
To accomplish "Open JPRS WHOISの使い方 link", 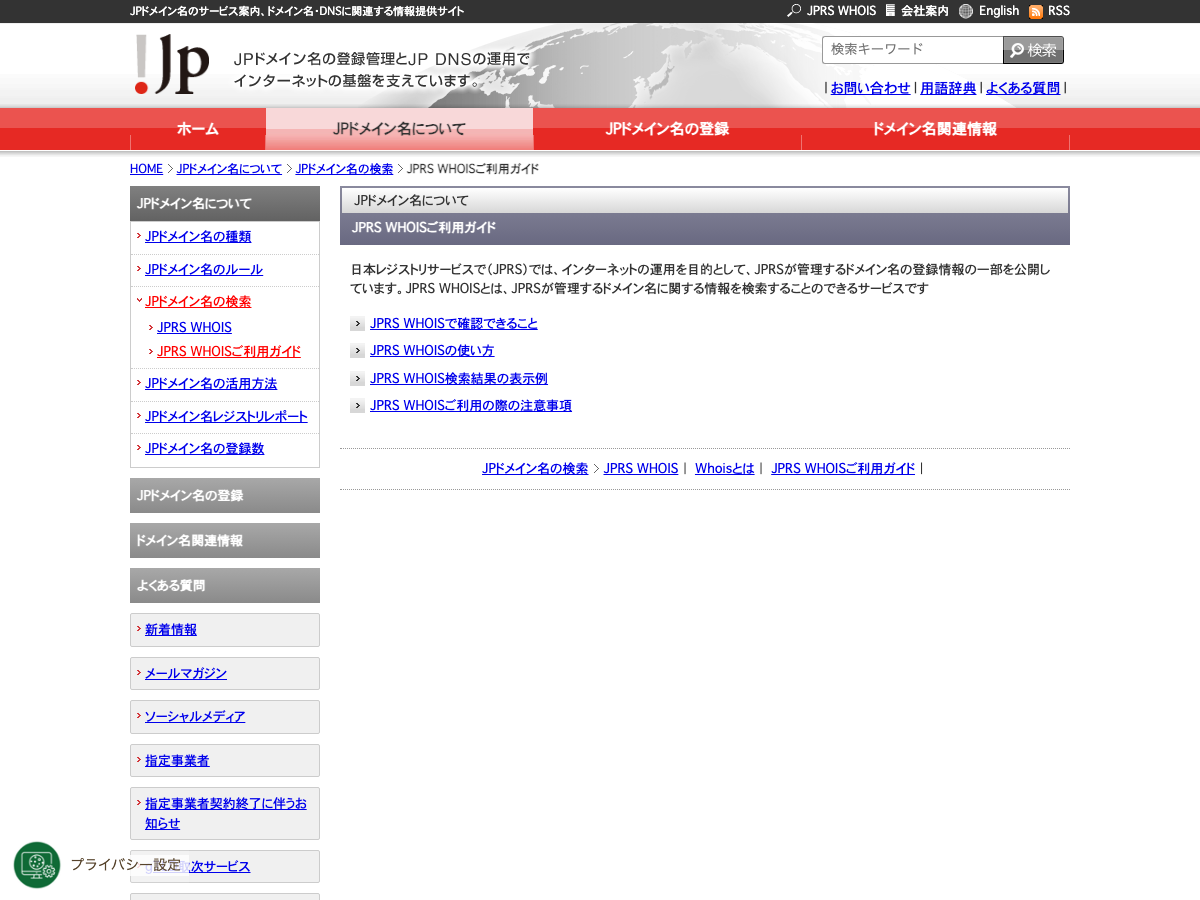I will tap(432, 351).
